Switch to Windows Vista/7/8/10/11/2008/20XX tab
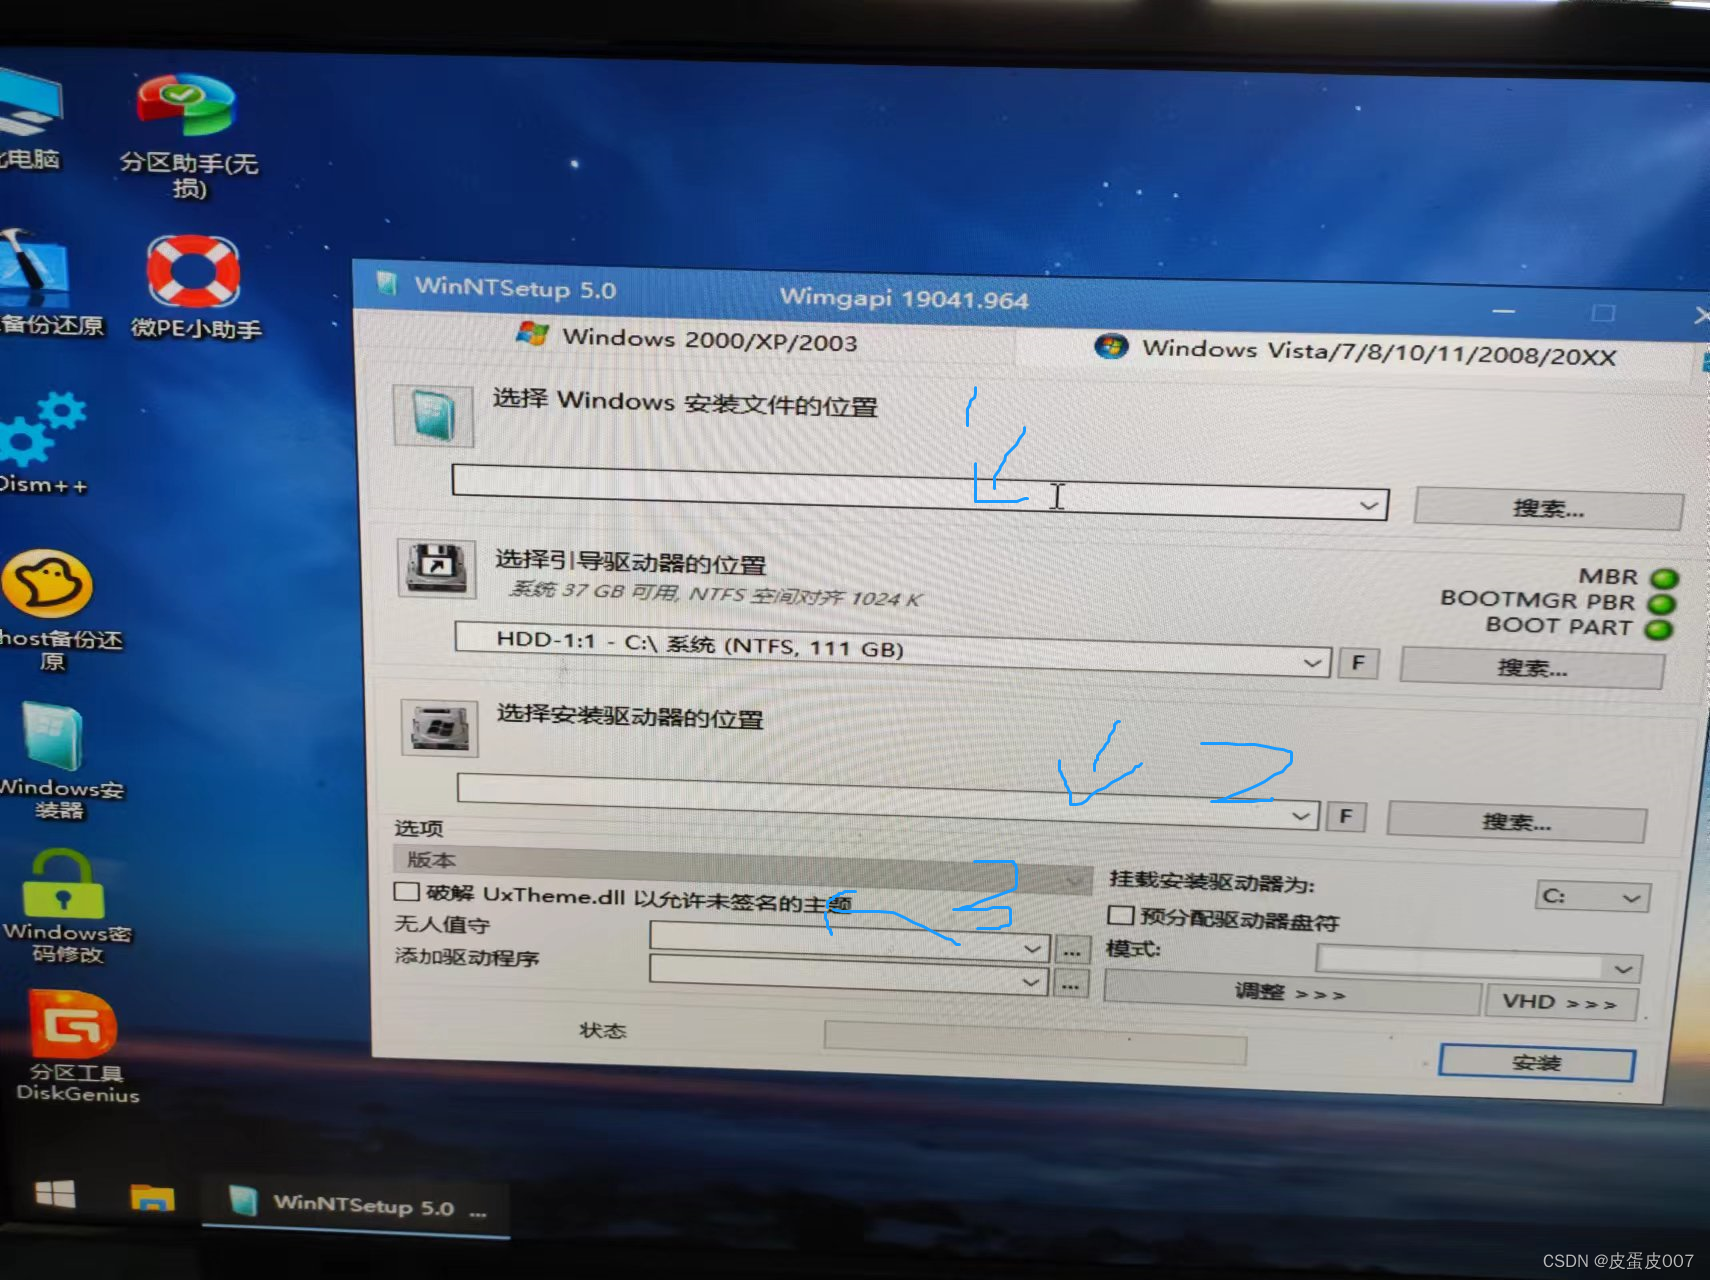1710x1280 pixels. point(1356,351)
